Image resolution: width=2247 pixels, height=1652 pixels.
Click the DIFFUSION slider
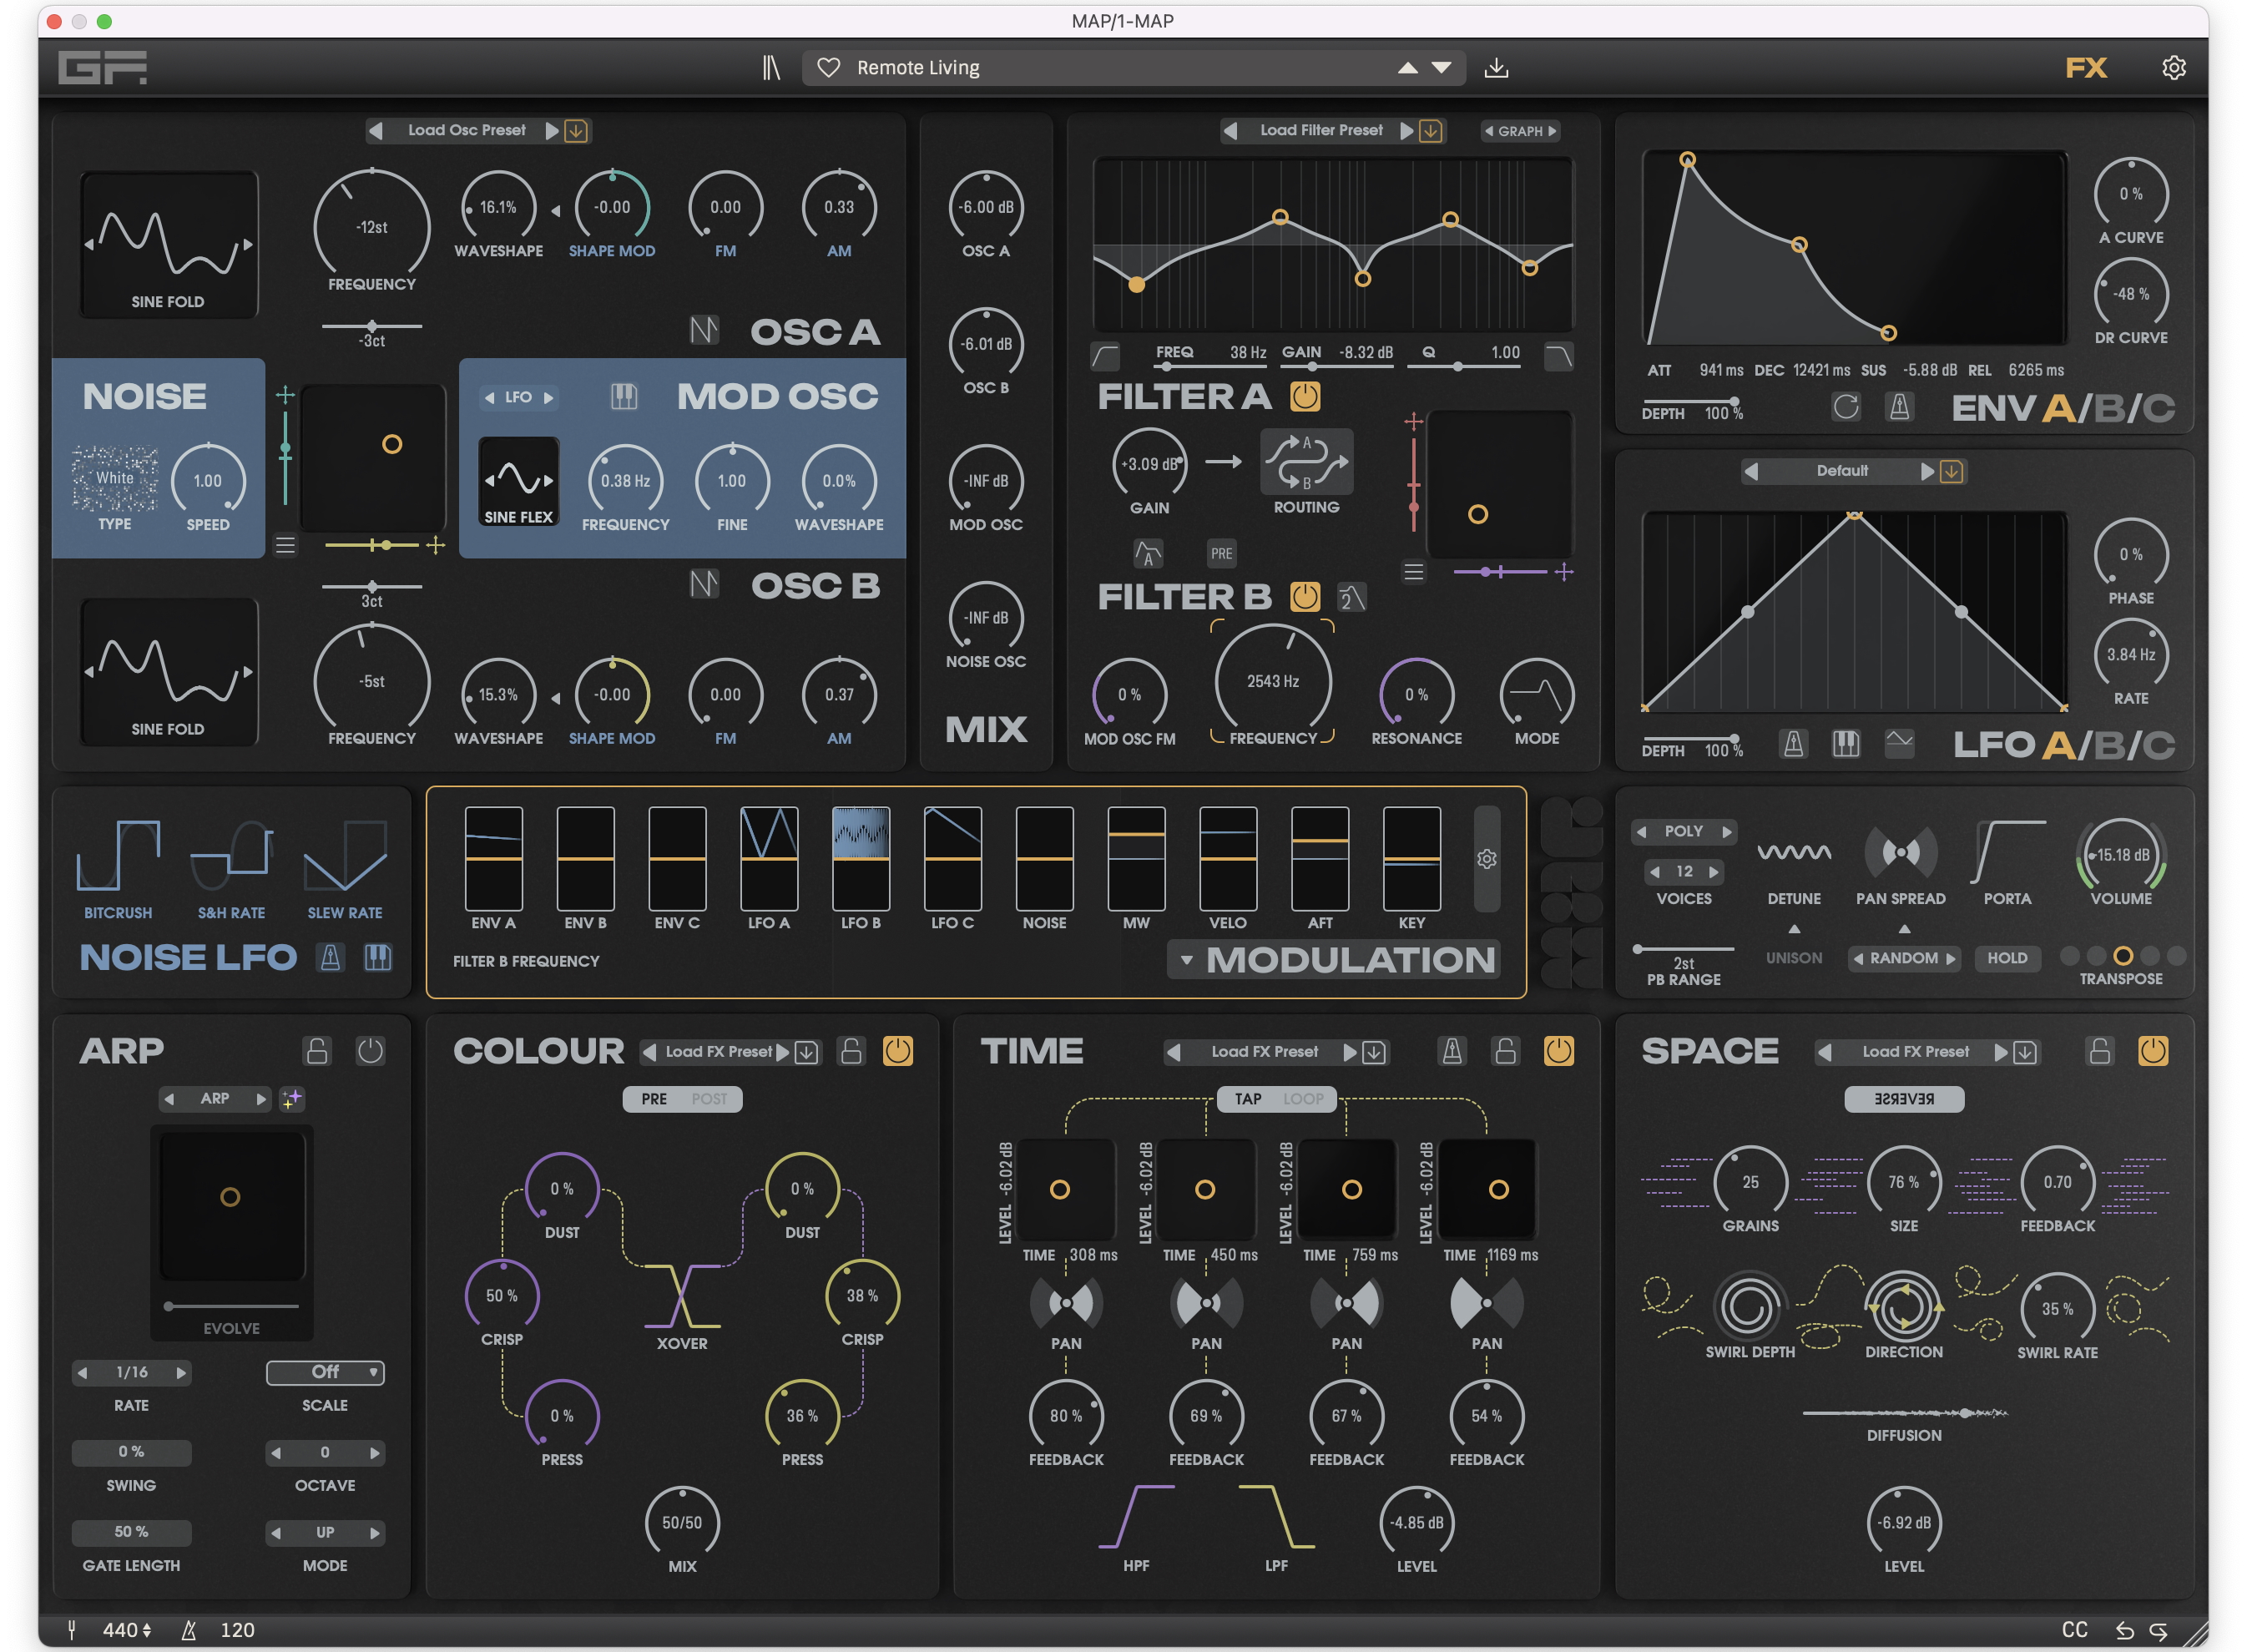(x=1904, y=1413)
